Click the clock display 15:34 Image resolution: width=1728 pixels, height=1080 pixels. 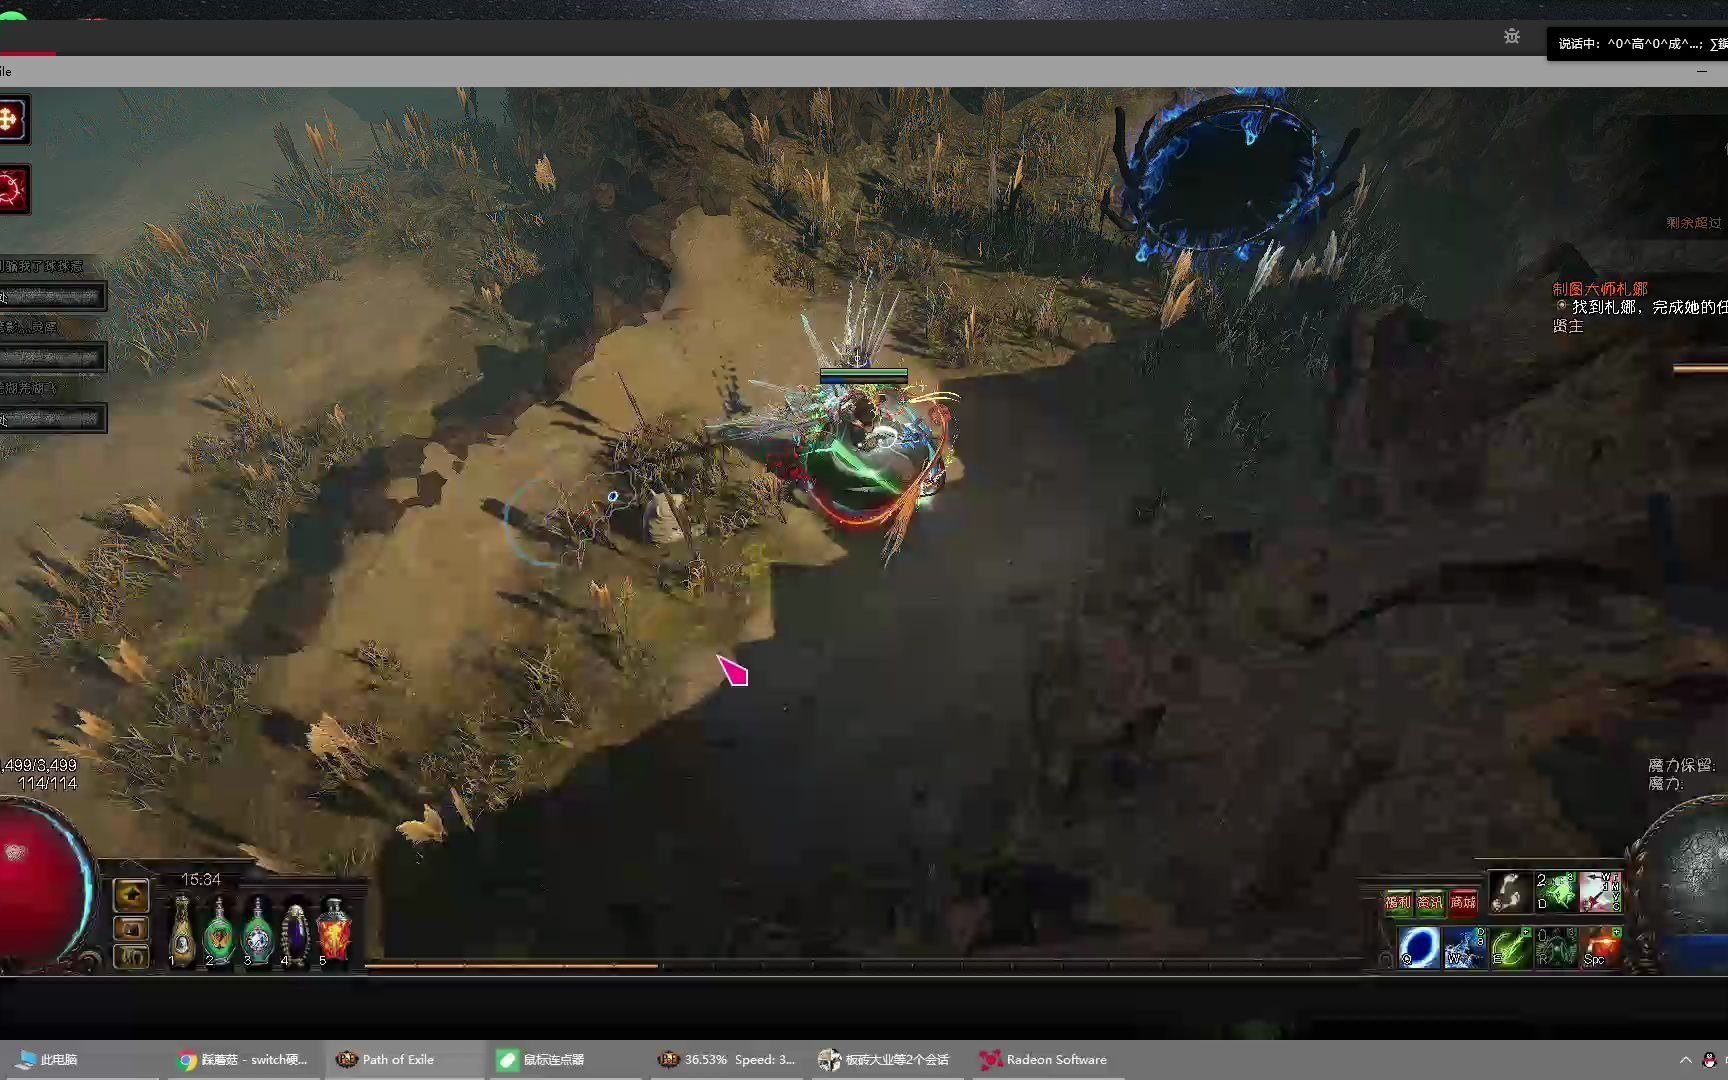point(200,879)
